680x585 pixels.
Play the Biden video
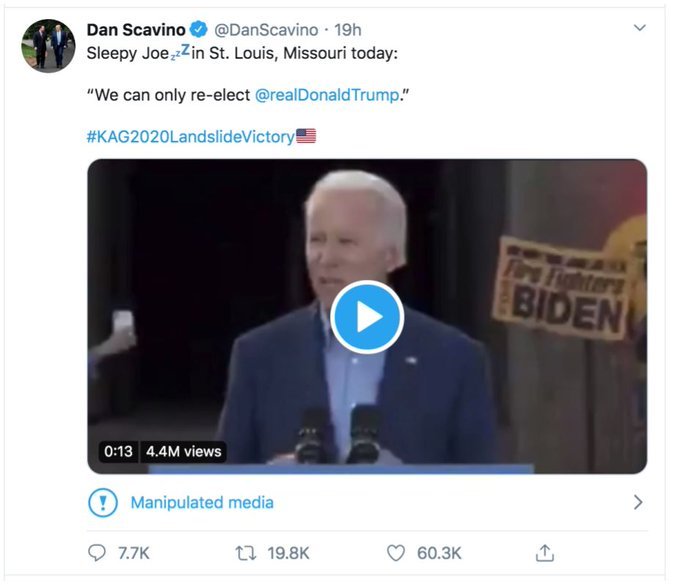[367, 317]
